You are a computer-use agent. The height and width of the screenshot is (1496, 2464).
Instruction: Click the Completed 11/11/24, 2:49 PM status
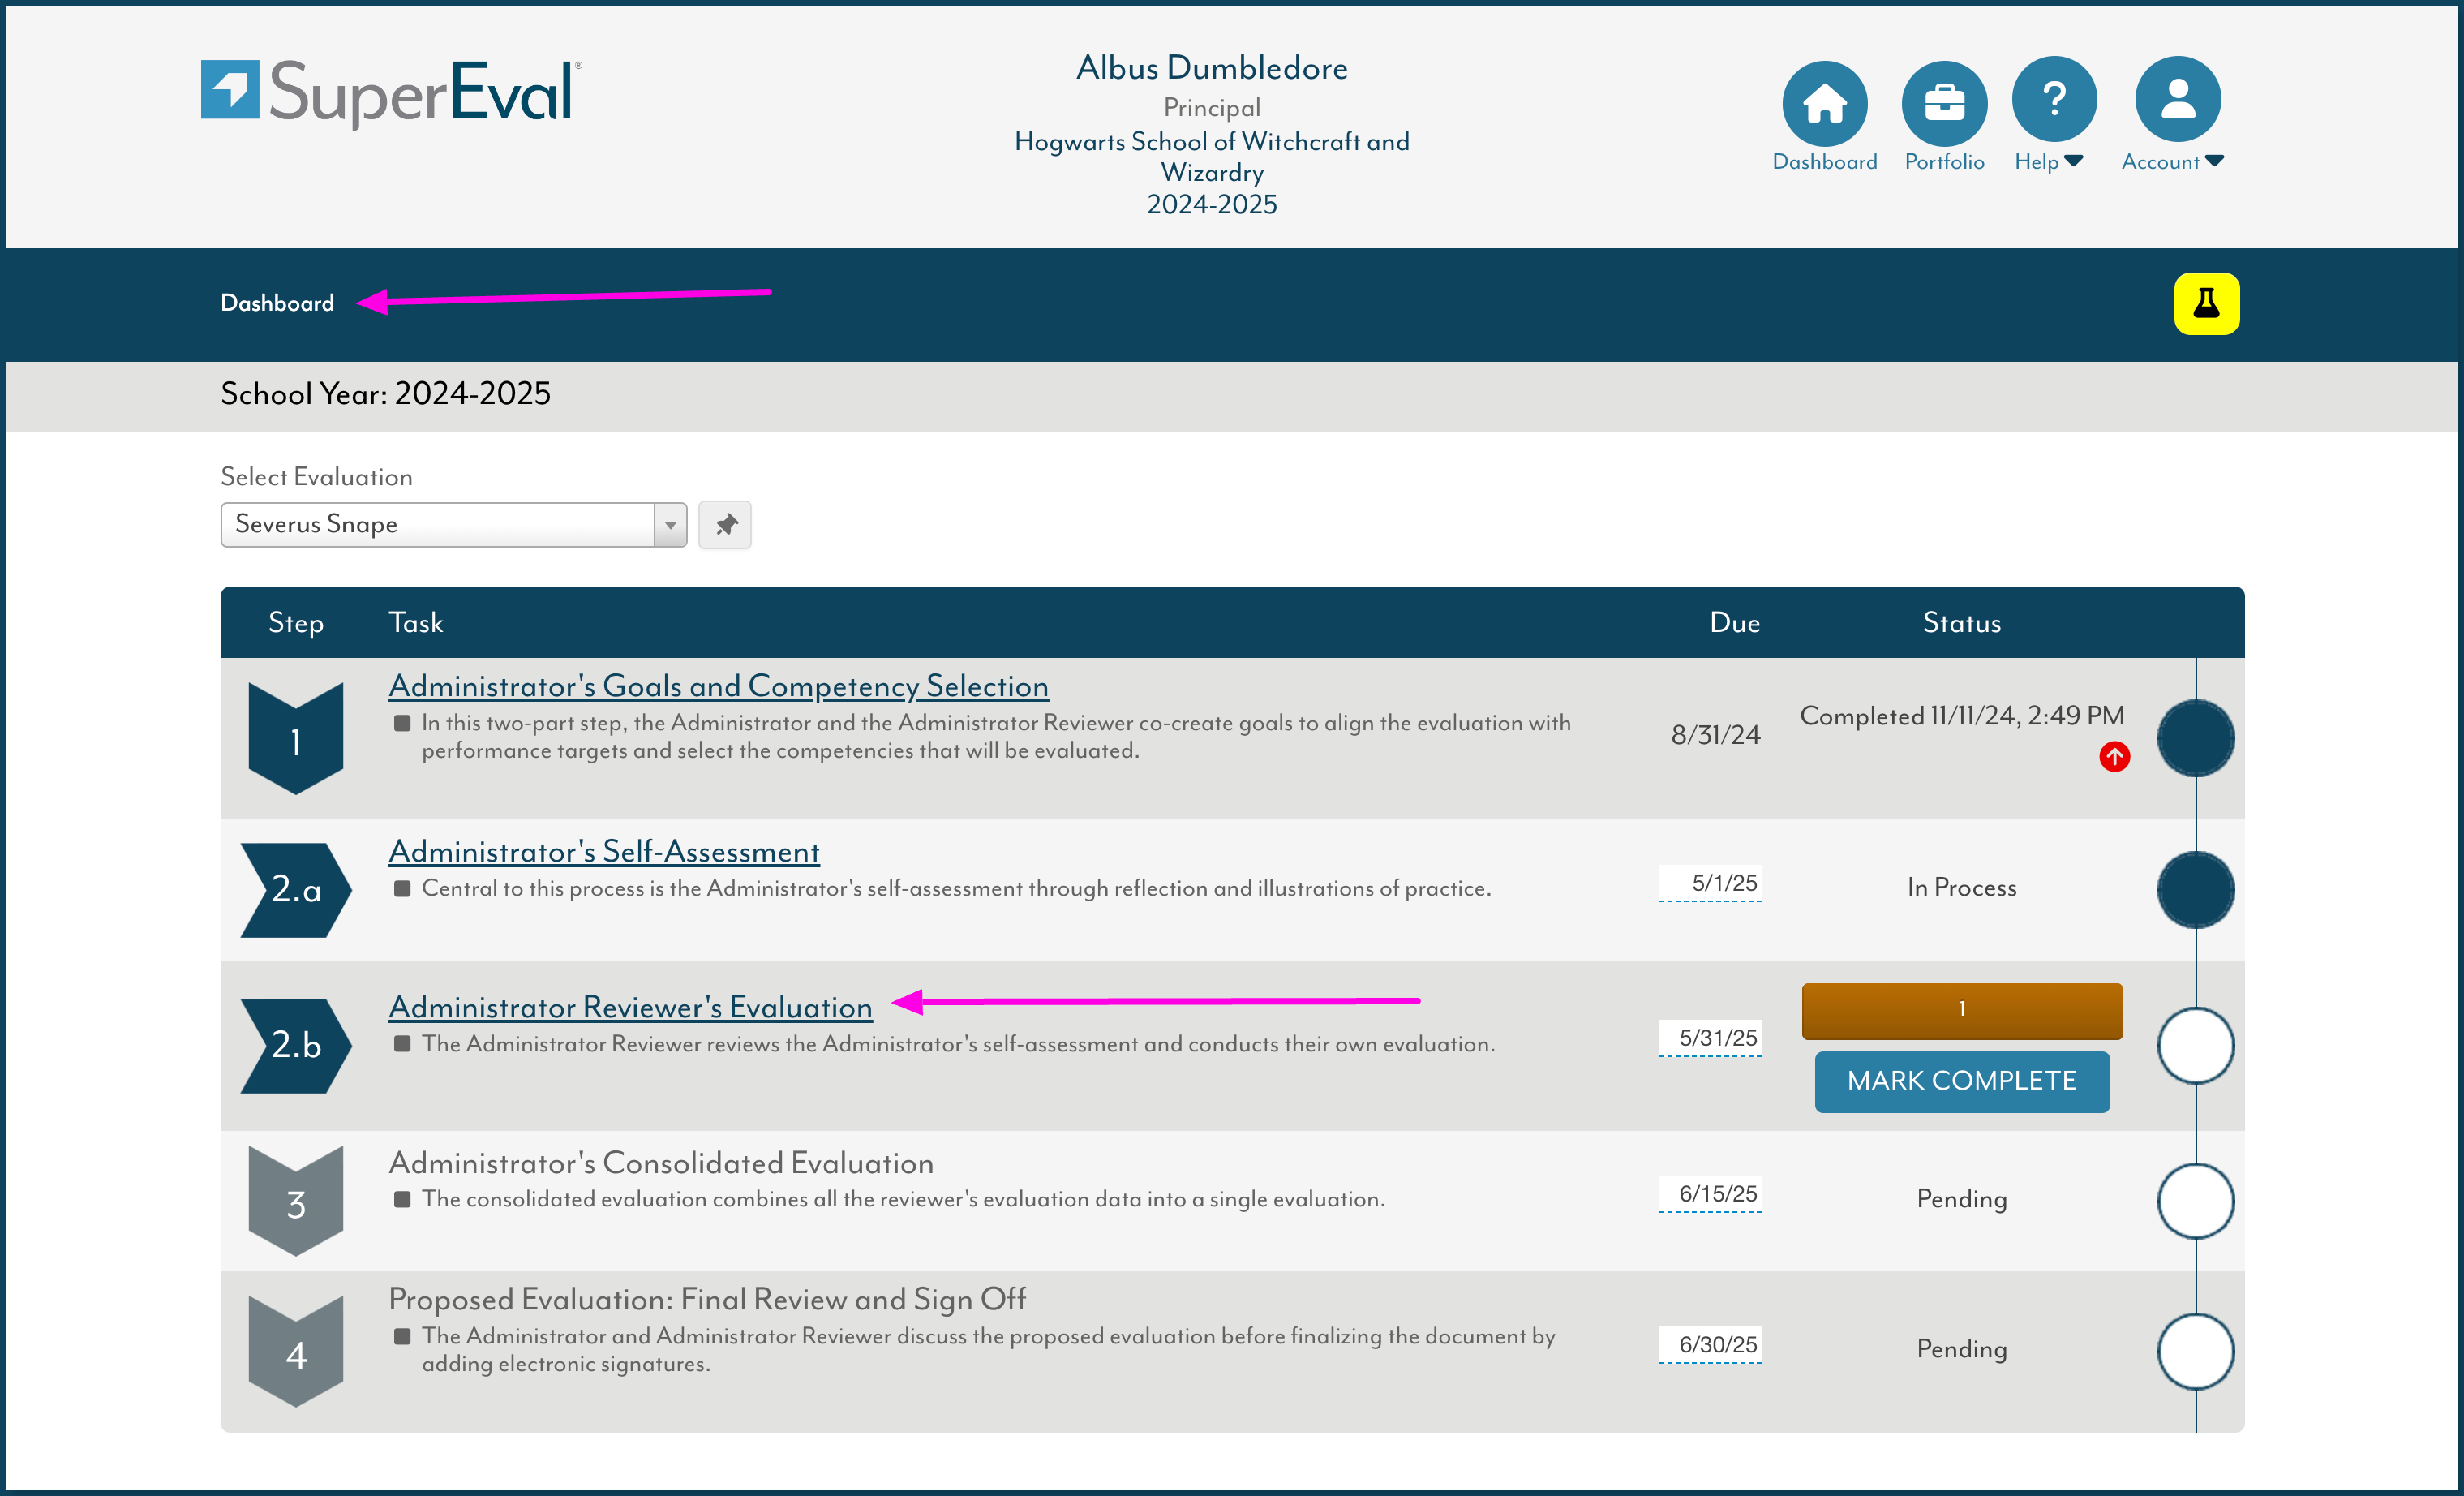[1961, 716]
